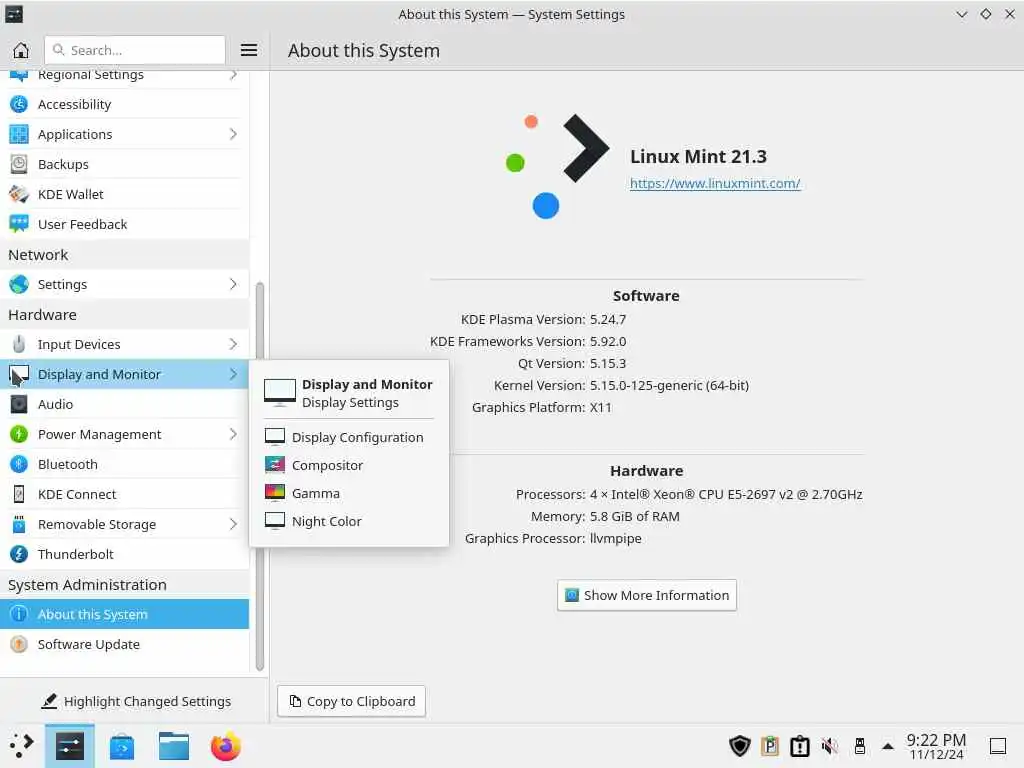Click the User Feedback sidebar icon

click(19, 224)
